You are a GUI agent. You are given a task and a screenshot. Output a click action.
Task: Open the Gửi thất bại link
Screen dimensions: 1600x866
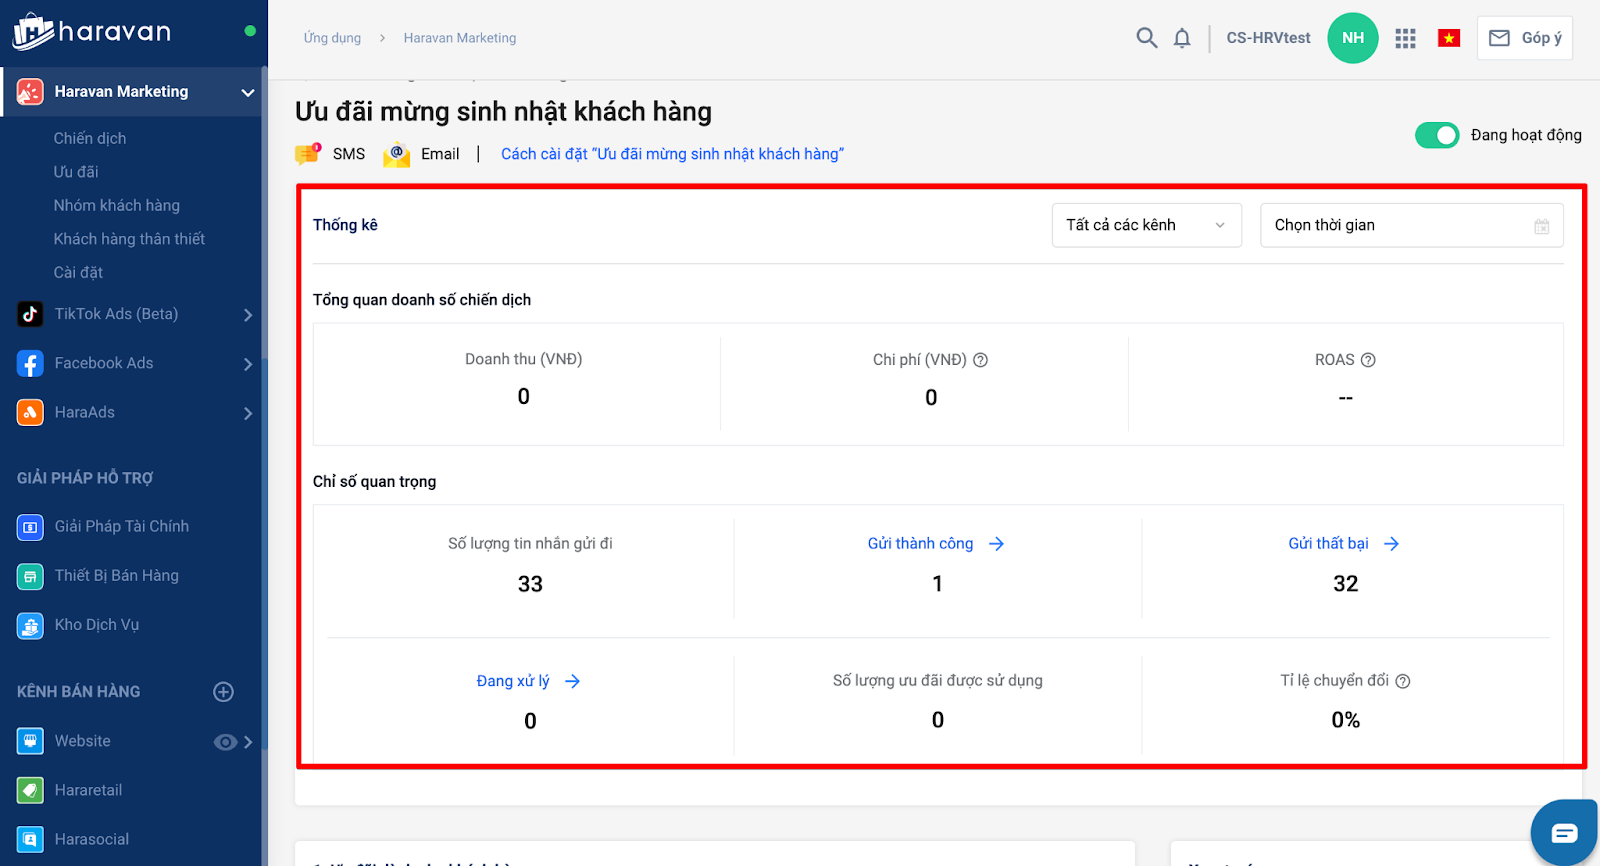[x=1344, y=543]
